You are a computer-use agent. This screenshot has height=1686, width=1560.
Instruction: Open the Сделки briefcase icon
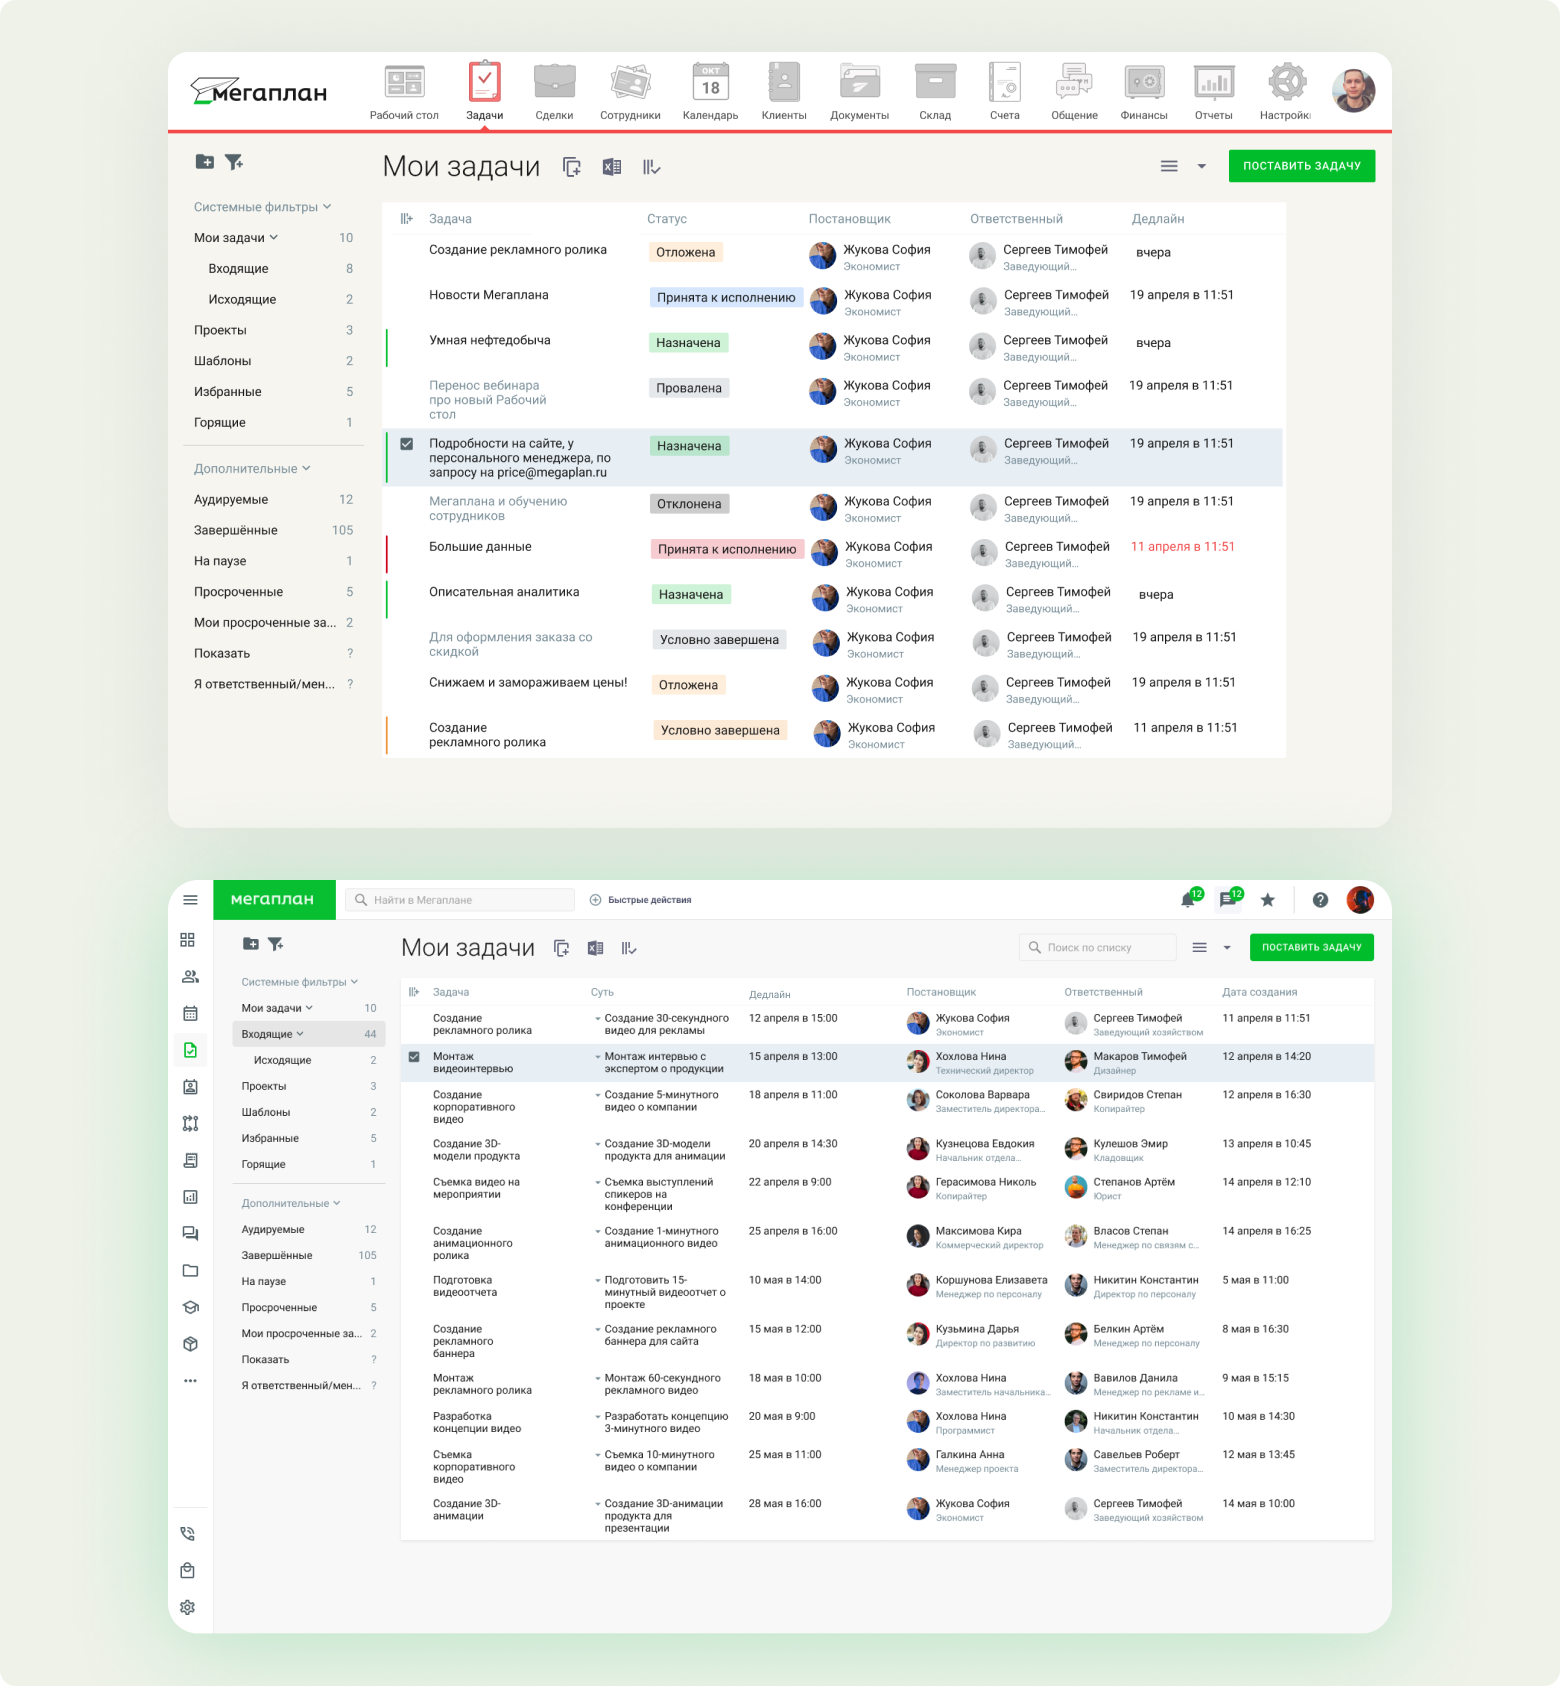pyautogui.click(x=554, y=84)
